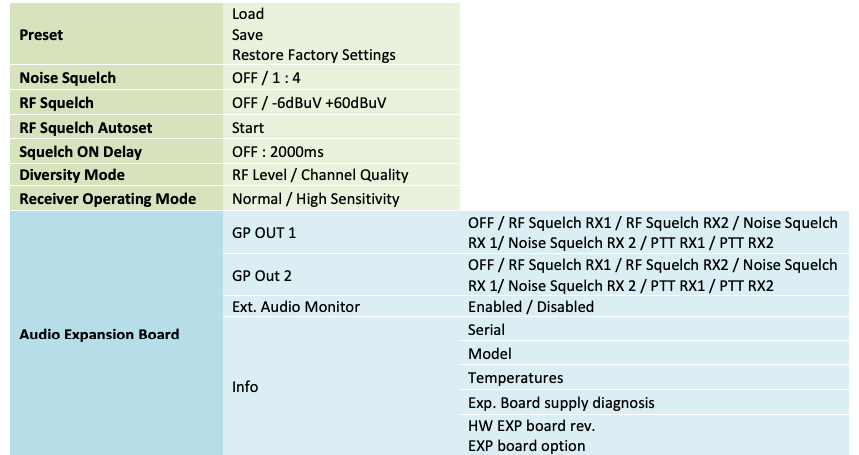
Task: Select the Ext. Audio Monitor cell
Action: (341, 307)
